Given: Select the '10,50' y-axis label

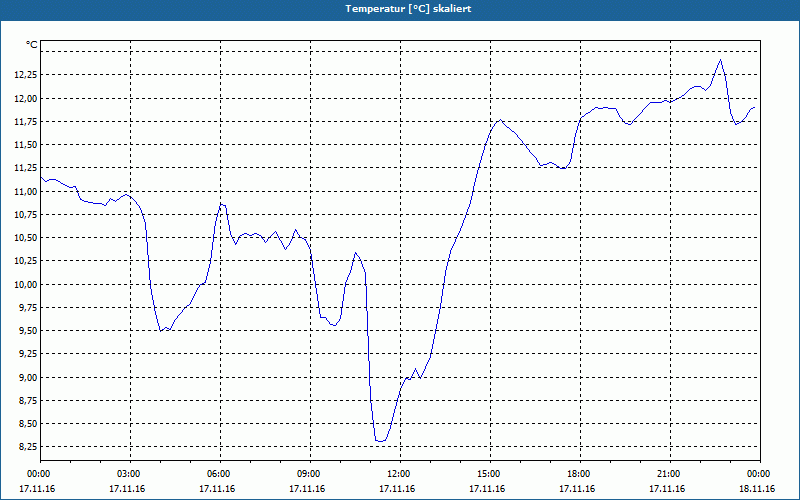Looking at the screenshot, I should (26, 238).
